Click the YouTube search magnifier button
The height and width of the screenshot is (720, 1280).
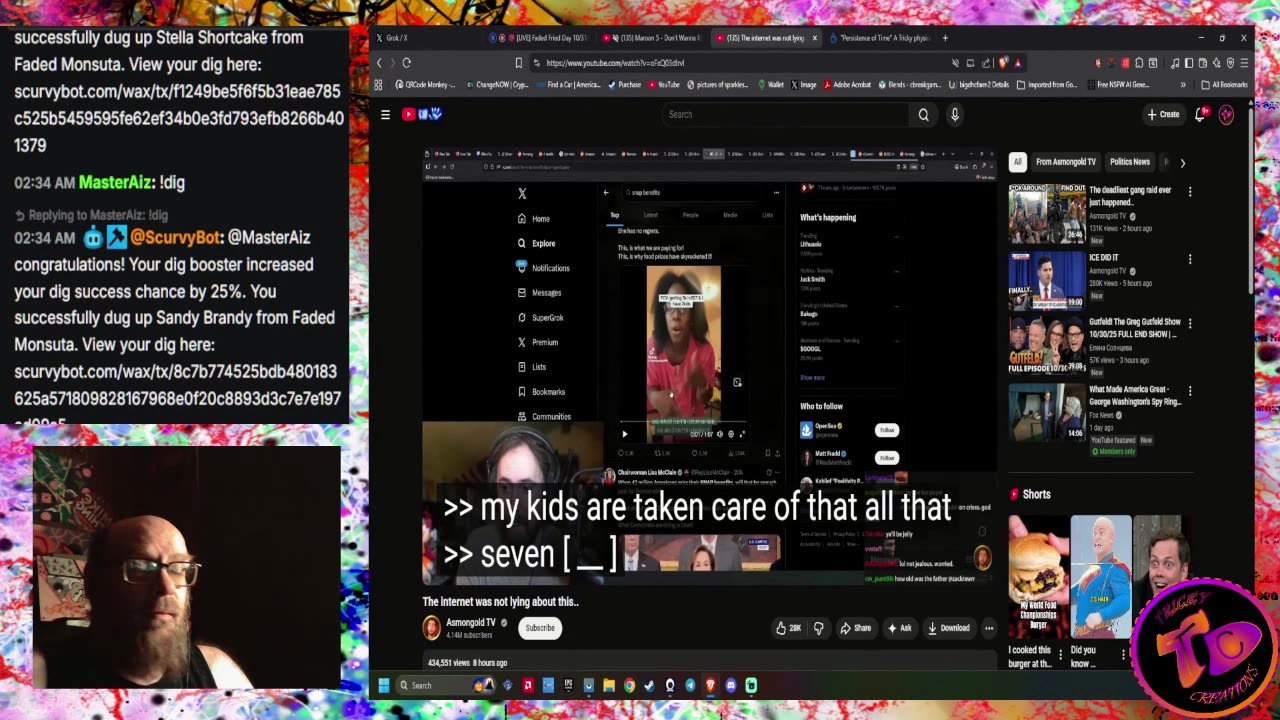(923, 114)
